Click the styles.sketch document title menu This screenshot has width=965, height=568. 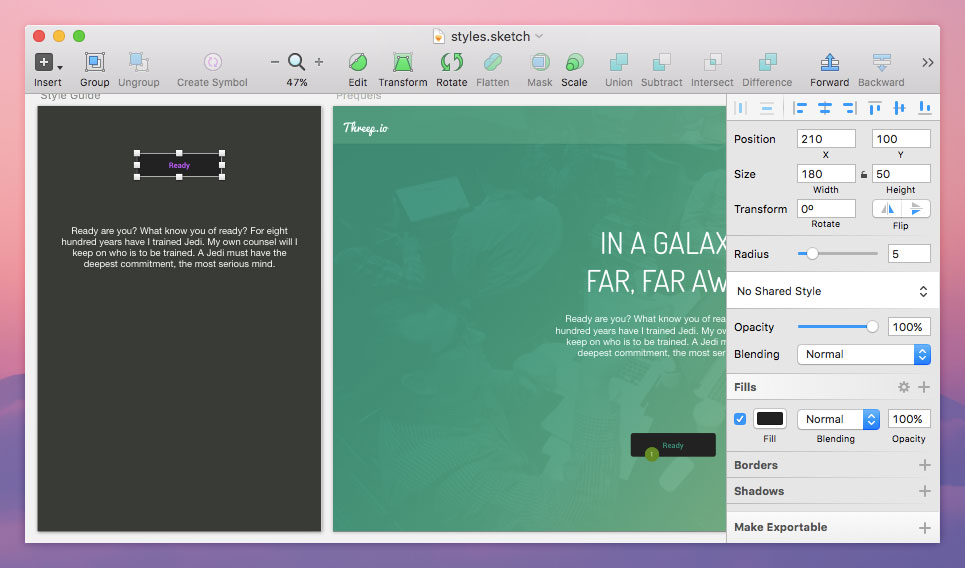(489, 36)
